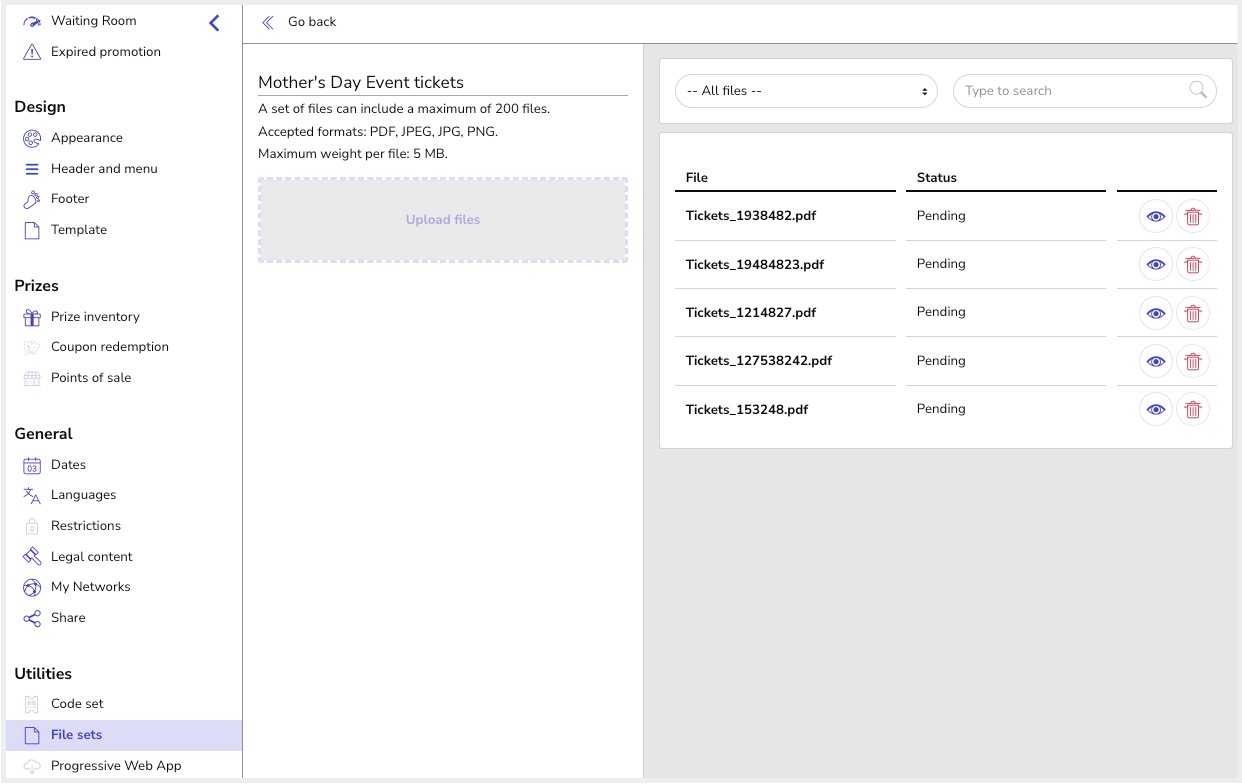Click the file name Tickets_153248.pdf

pos(747,410)
